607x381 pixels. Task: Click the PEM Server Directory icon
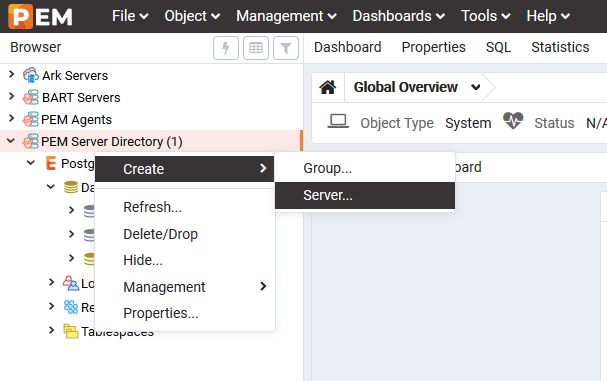pos(31,141)
